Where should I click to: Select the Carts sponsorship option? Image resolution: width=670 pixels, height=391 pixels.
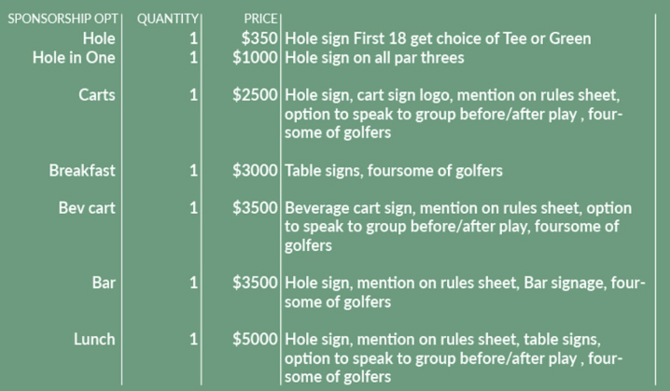pos(97,95)
